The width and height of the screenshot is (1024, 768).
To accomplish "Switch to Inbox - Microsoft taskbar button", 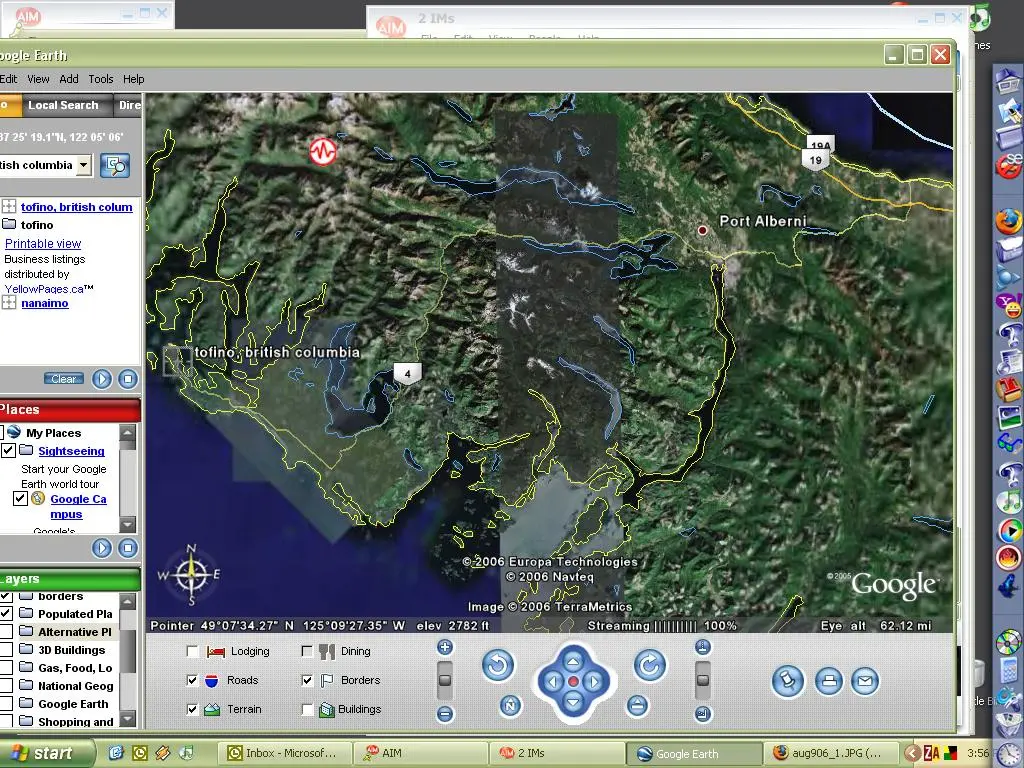I will pos(283,753).
